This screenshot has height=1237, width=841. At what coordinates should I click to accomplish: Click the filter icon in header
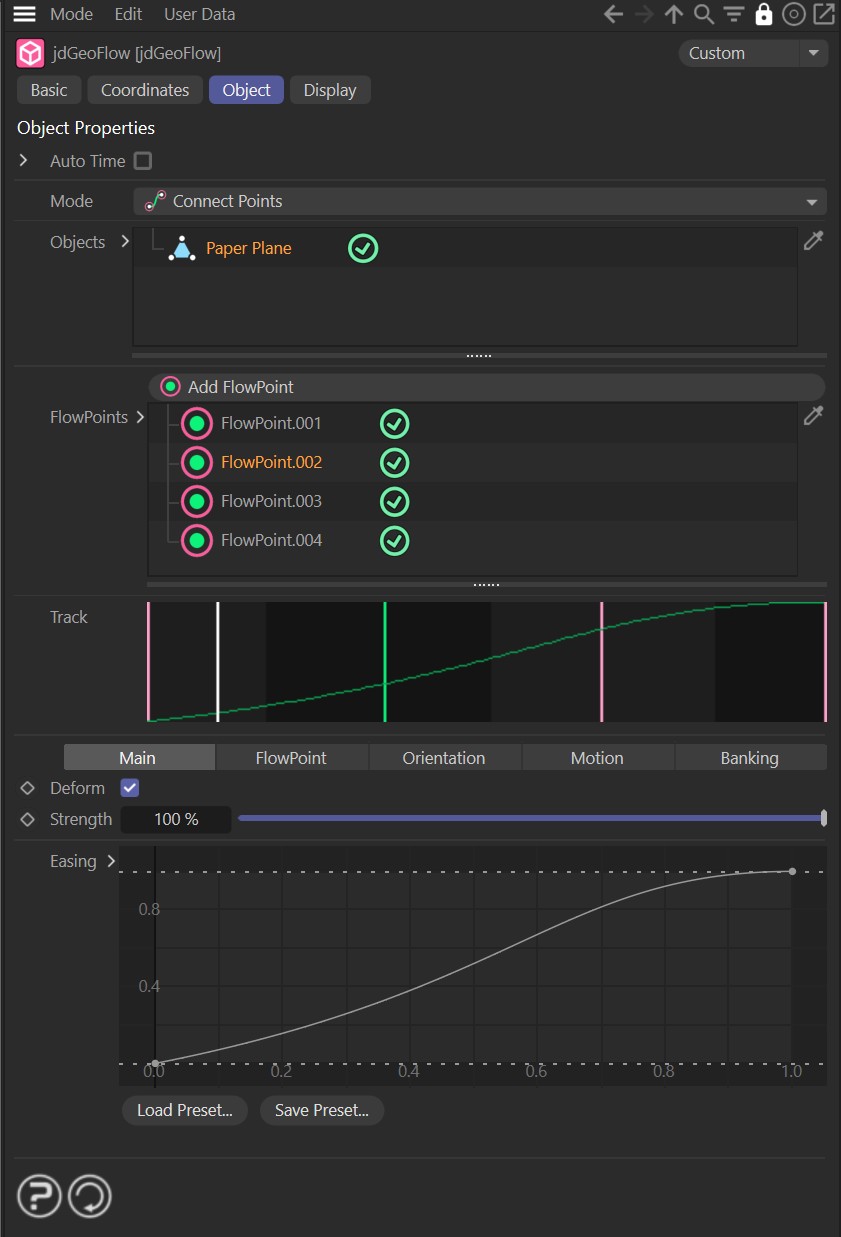pyautogui.click(x=734, y=14)
